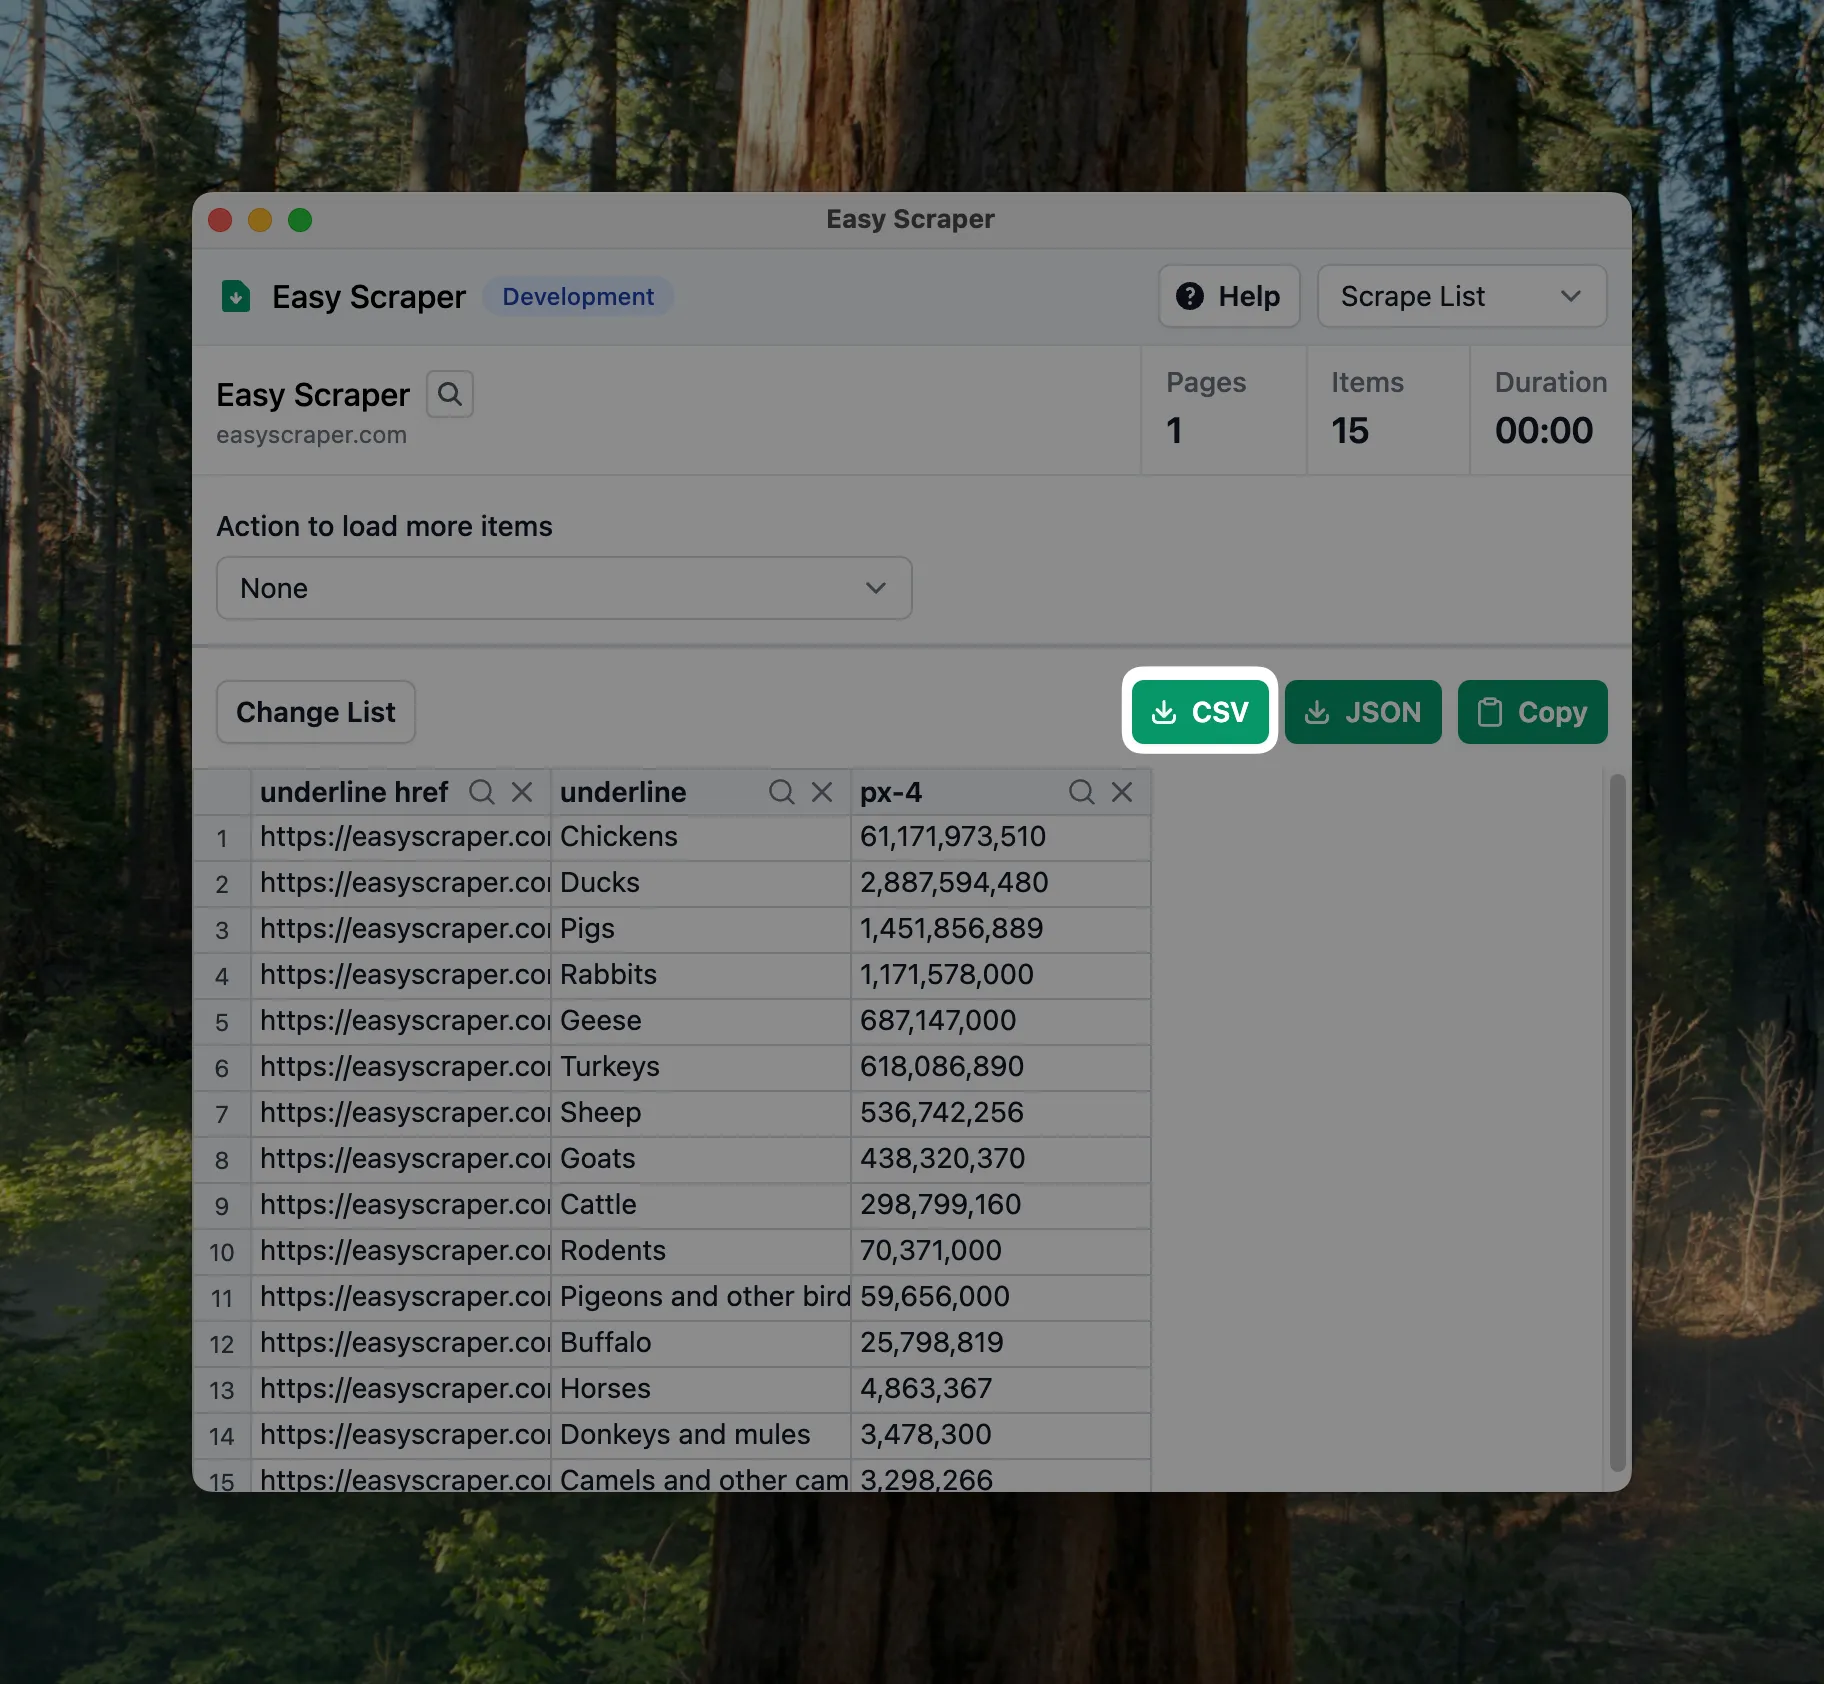Screen dimensions: 1824x1684
Task: Delete the underline column using X icon
Action: coord(822,792)
